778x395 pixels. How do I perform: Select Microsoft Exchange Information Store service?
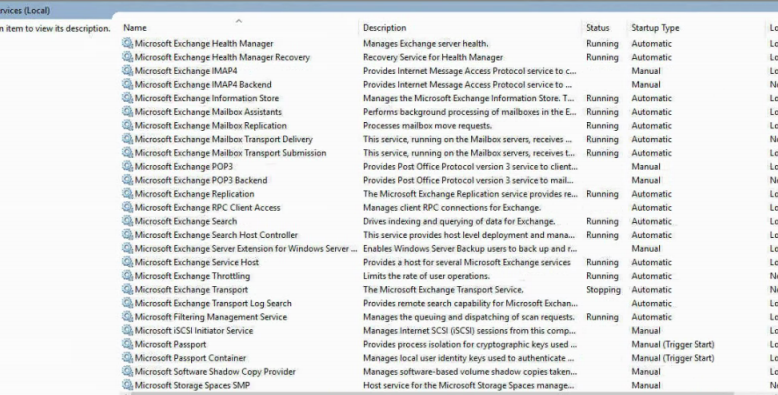[207, 98]
